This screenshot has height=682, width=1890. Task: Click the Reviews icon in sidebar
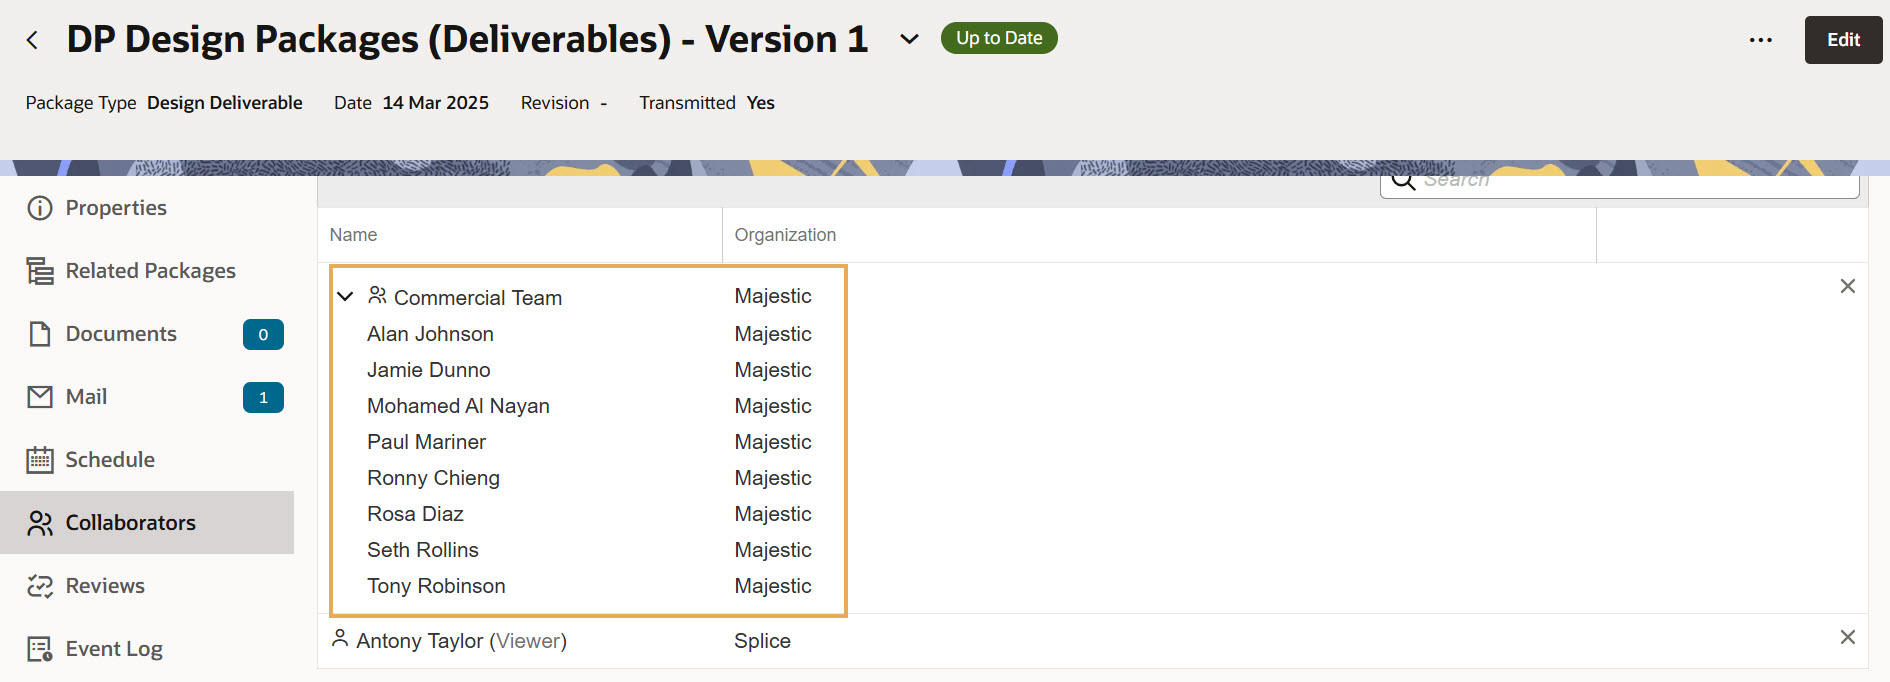pos(40,586)
